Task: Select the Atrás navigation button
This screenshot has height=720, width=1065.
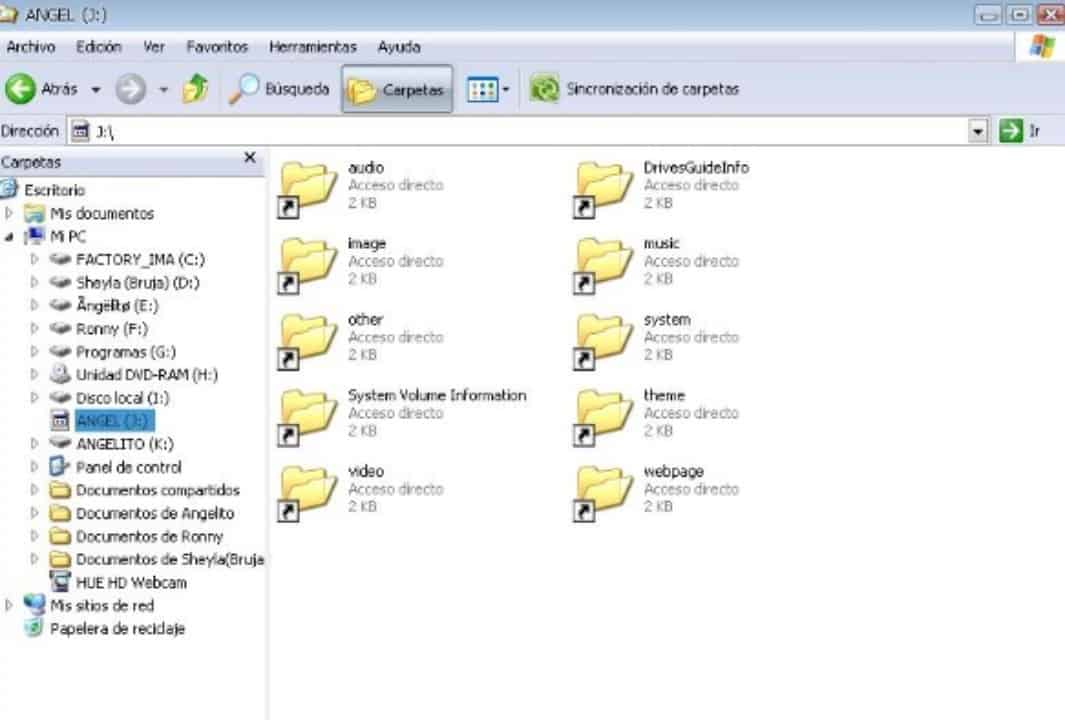Action: pyautogui.click(x=40, y=88)
